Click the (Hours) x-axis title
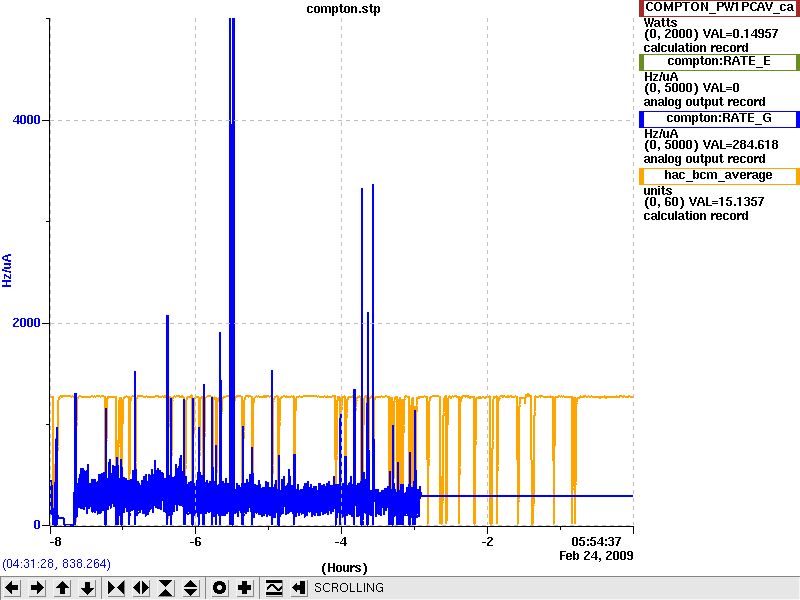The image size is (800, 600). (x=344, y=568)
